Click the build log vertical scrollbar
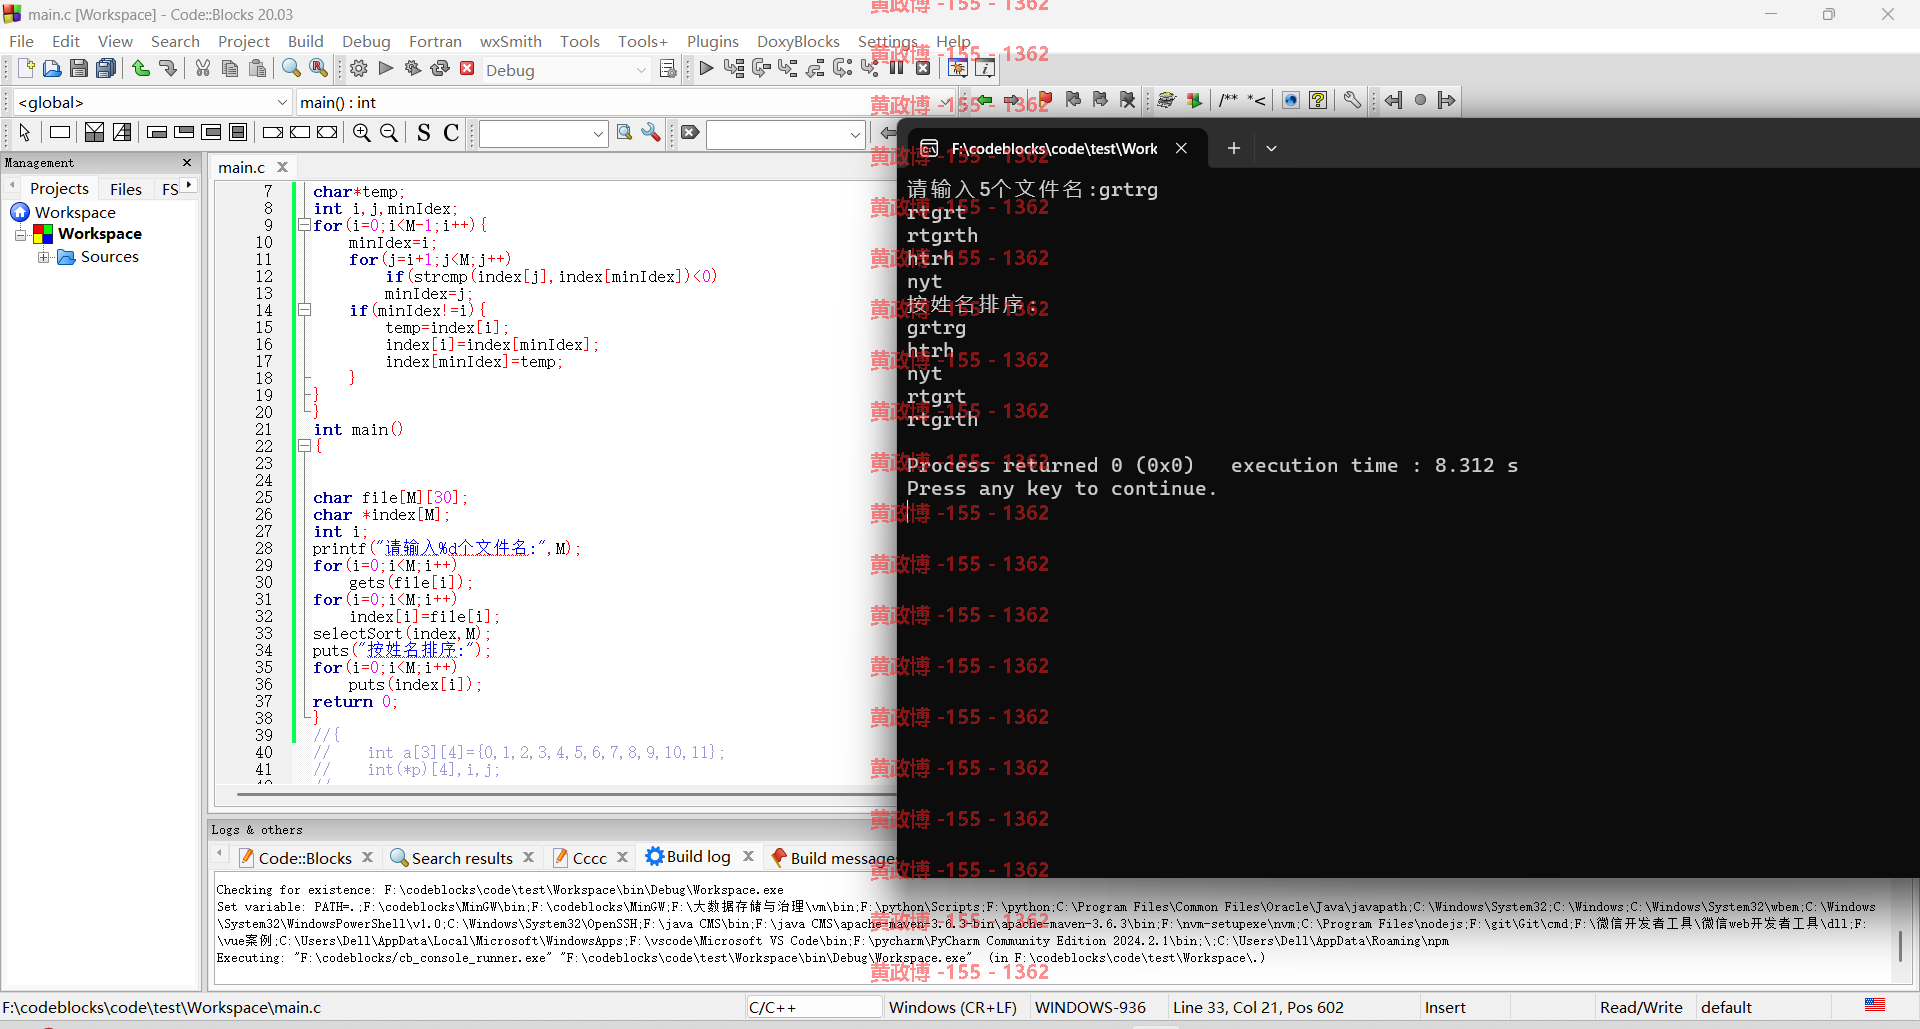 click(x=1900, y=945)
